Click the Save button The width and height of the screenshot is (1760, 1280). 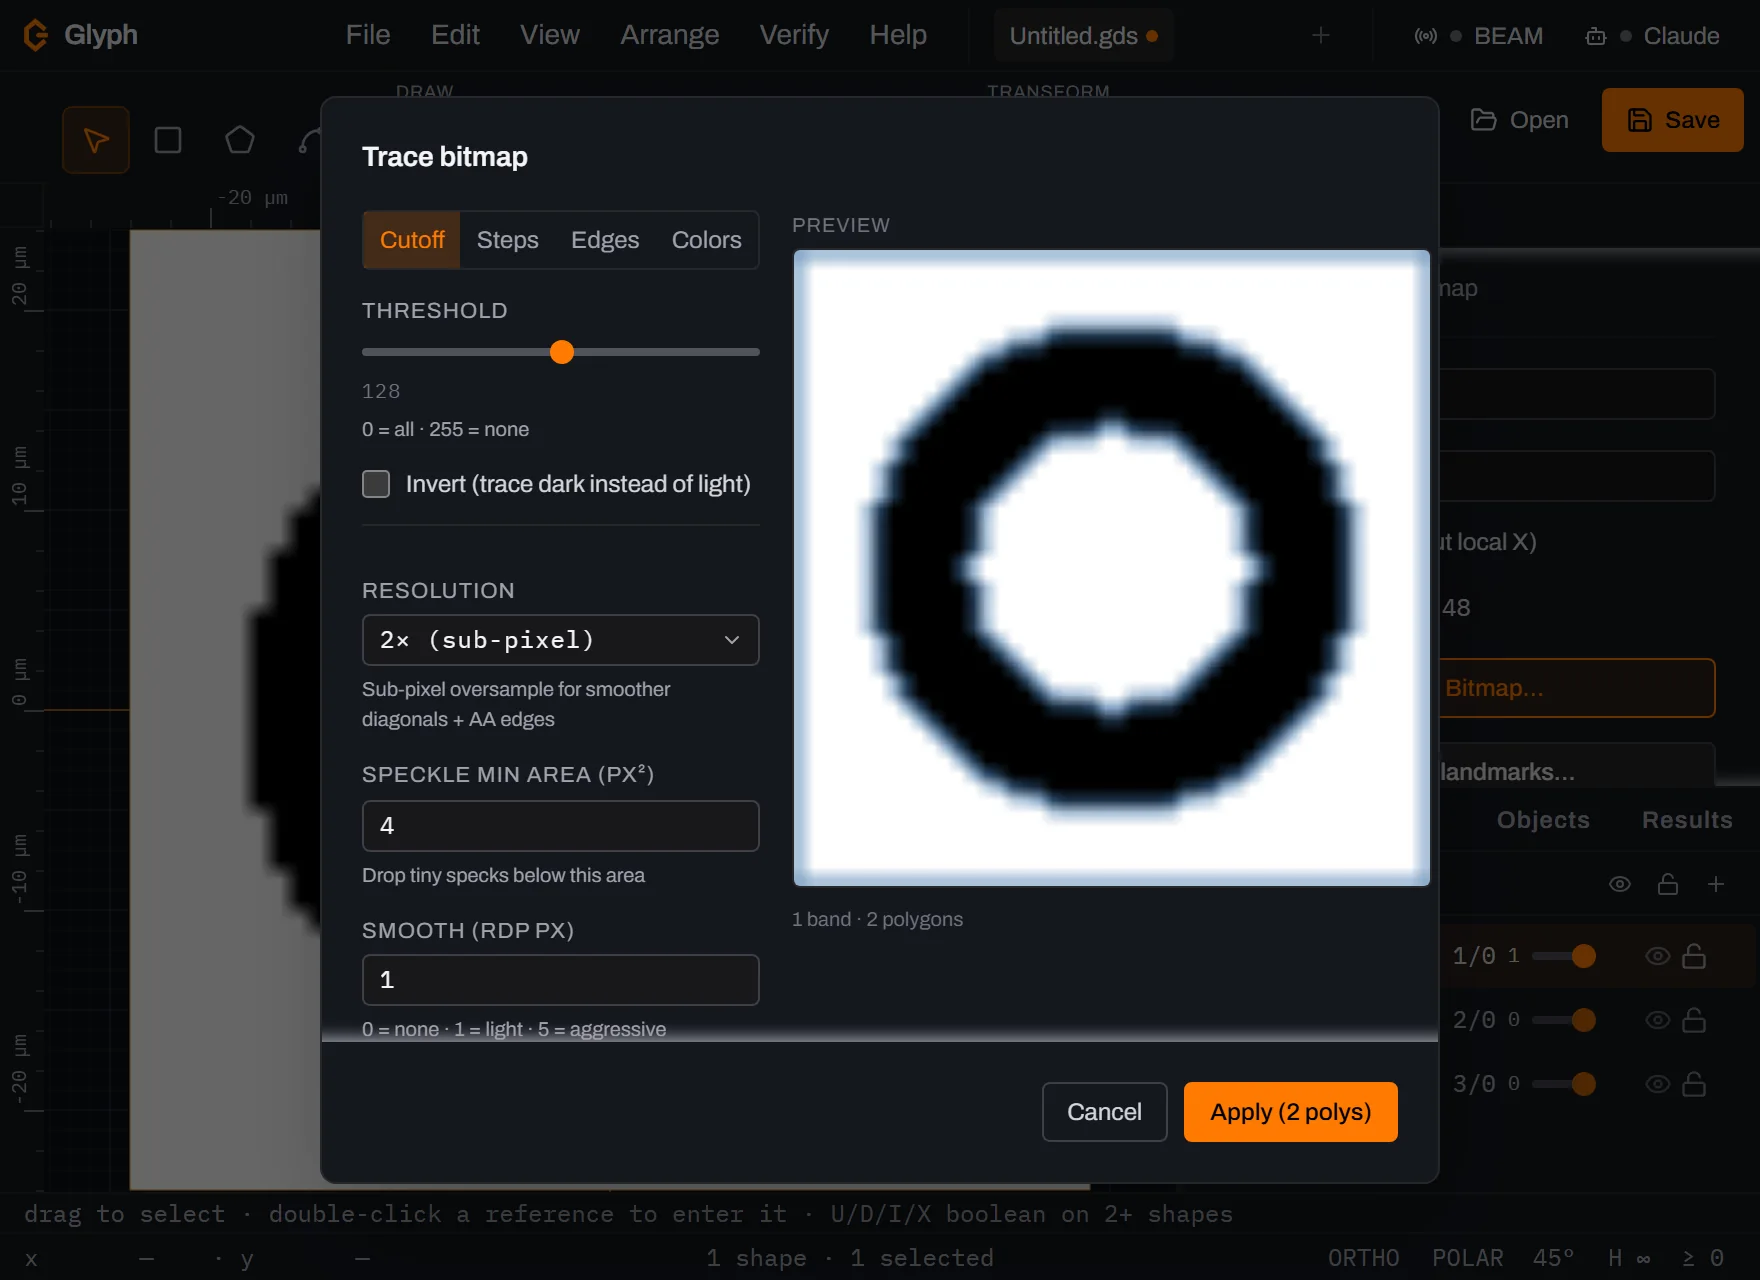click(1672, 120)
